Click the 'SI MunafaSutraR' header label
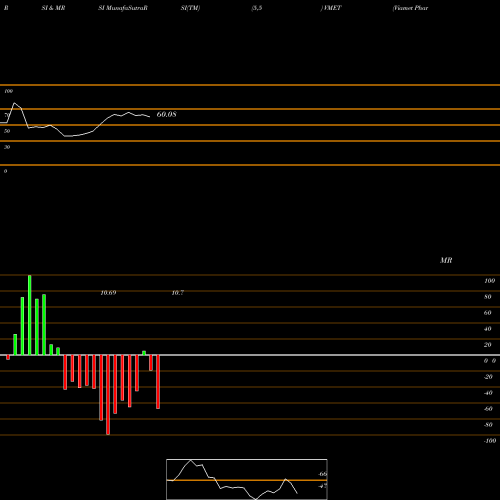This screenshot has width=500, height=500. click(x=123, y=8)
